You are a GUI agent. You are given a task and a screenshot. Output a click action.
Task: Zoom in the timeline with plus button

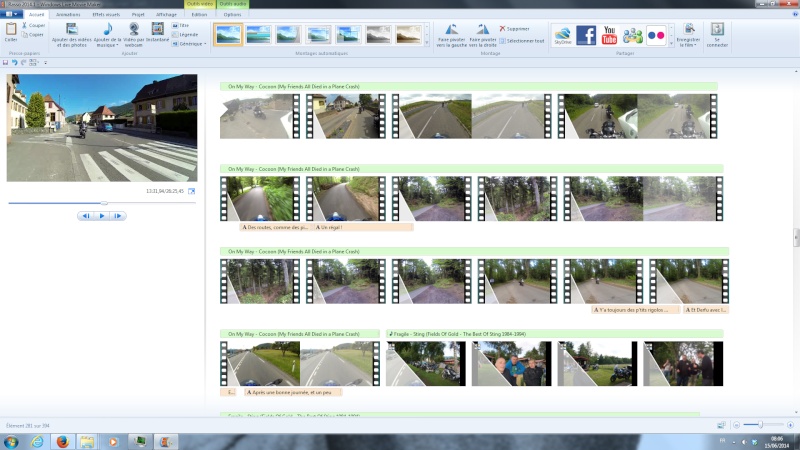pyautogui.click(x=790, y=424)
